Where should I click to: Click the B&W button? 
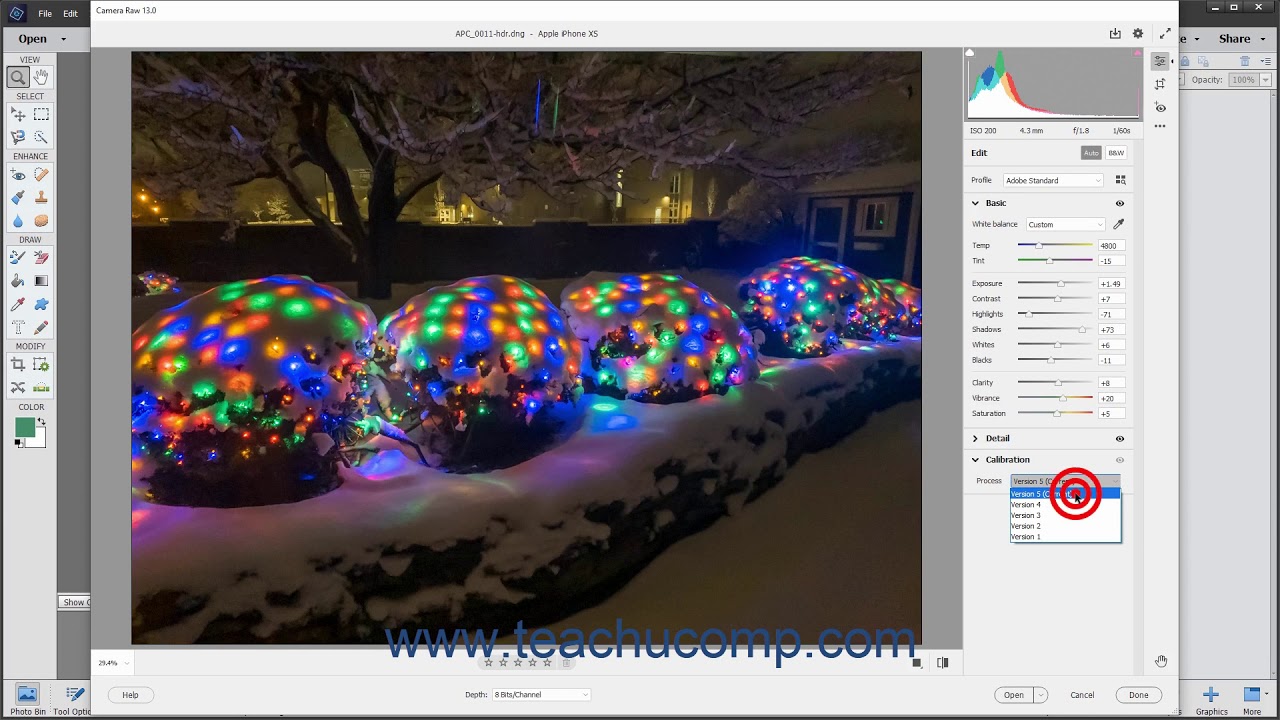point(1116,153)
